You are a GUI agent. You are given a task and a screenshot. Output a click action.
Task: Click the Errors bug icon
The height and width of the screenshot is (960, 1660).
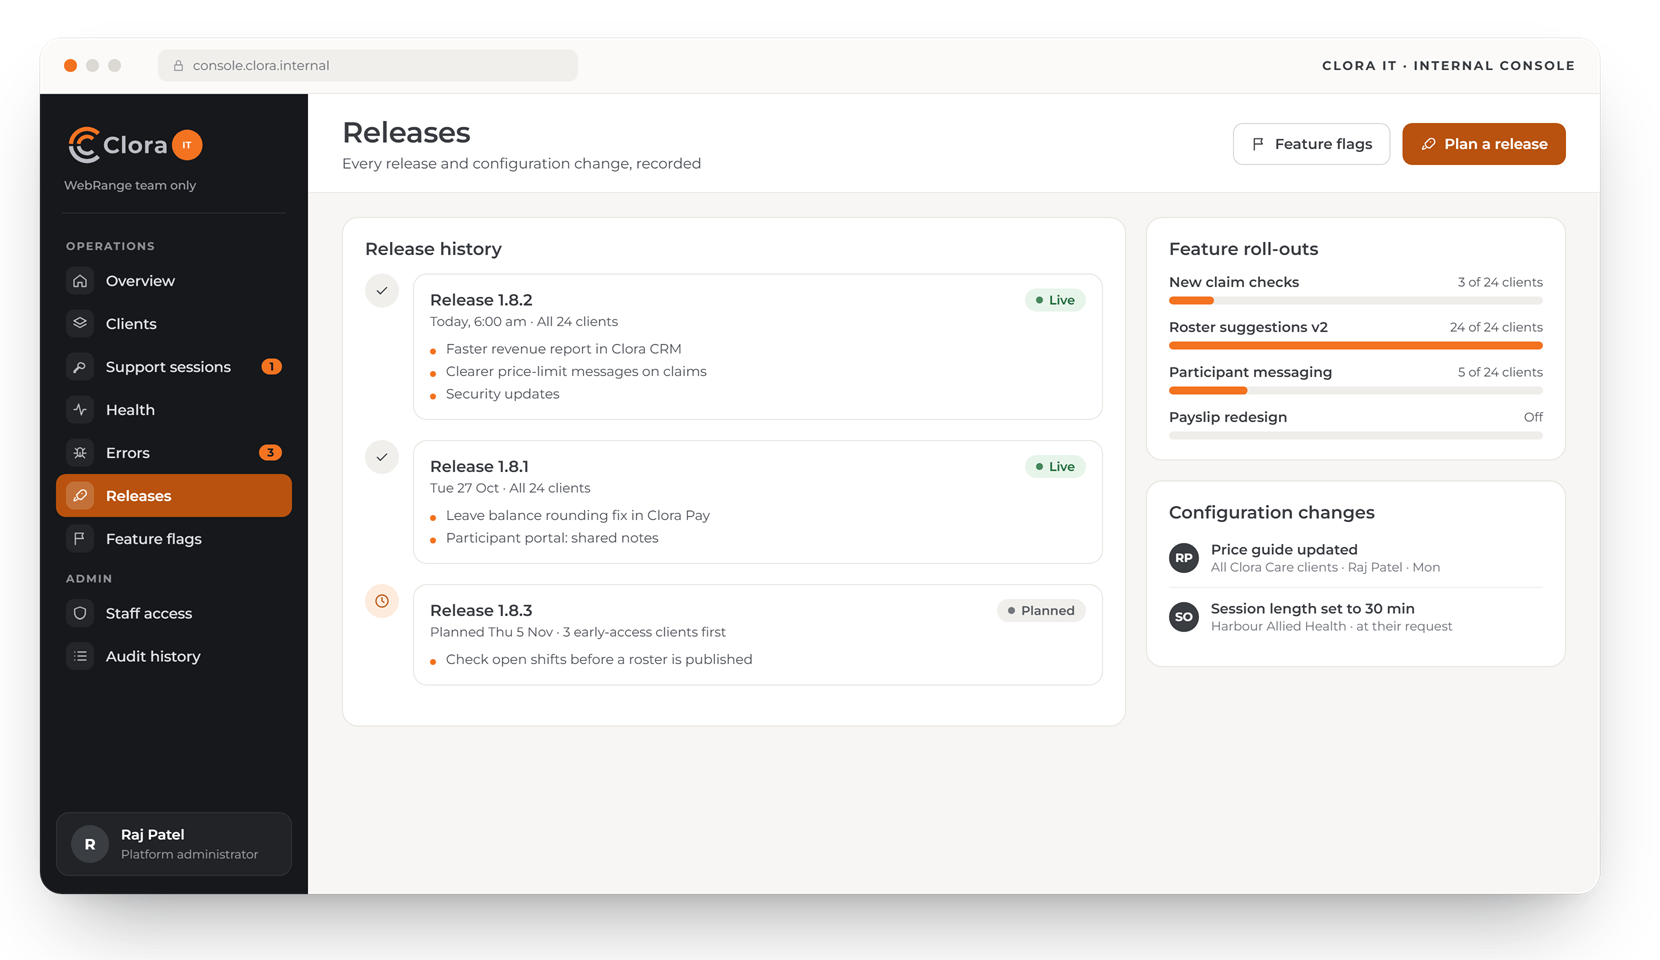pyautogui.click(x=80, y=453)
